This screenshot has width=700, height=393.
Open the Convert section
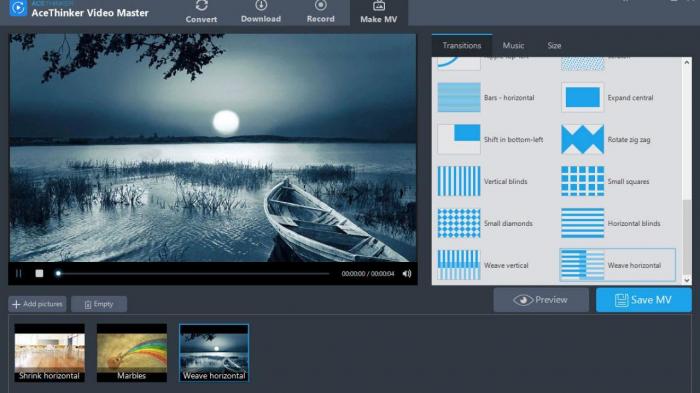click(201, 12)
